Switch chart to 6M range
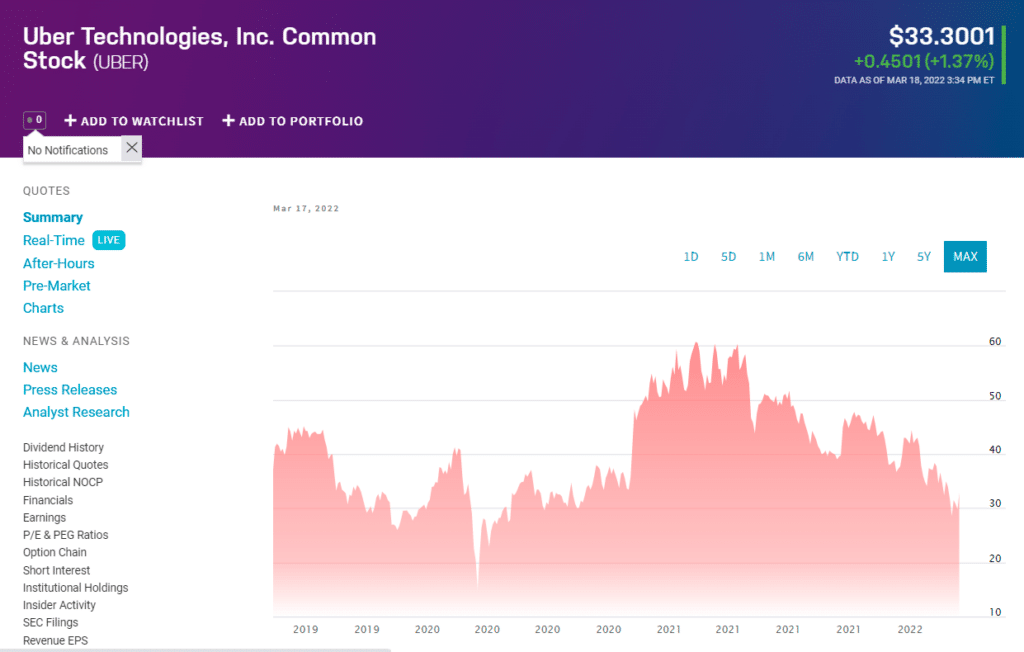This screenshot has height=652, width=1024. [806, 257]
